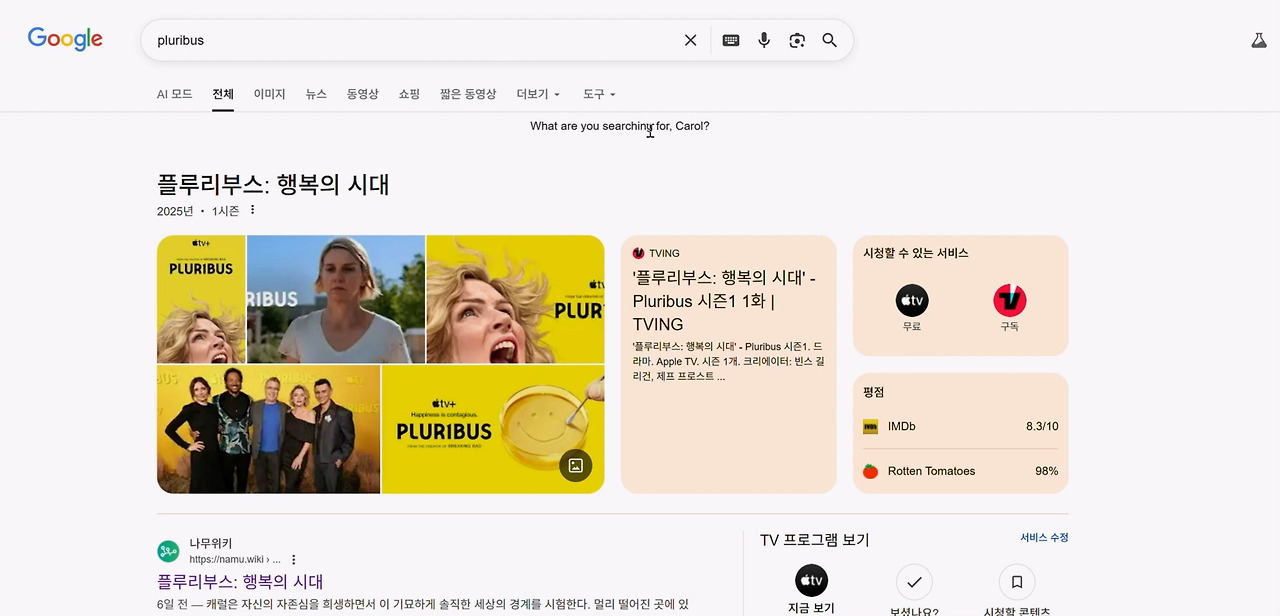Image resolution: width=1280 pixels, height=616 pixels.
Task: Click the image gallery icon on collage
Action: click(x=576, y=465)
